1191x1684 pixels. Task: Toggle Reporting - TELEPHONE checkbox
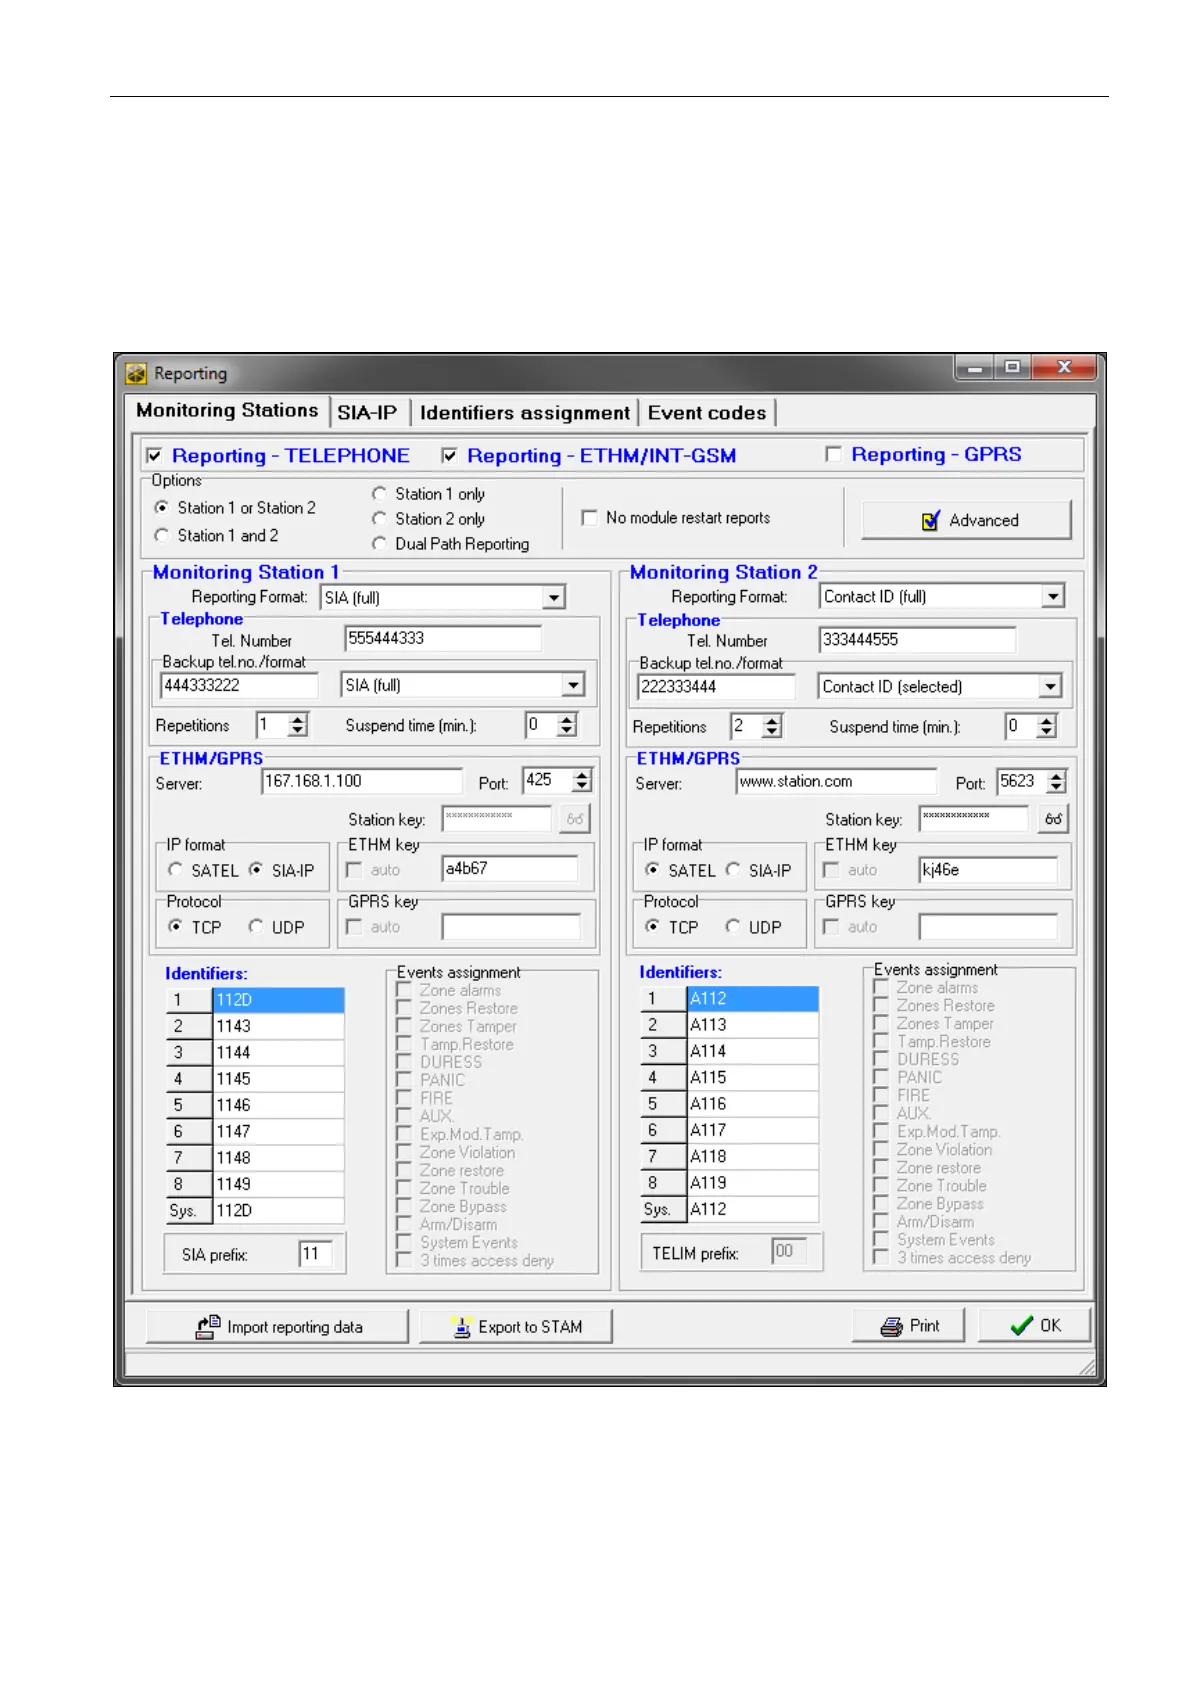pos(154,456)
